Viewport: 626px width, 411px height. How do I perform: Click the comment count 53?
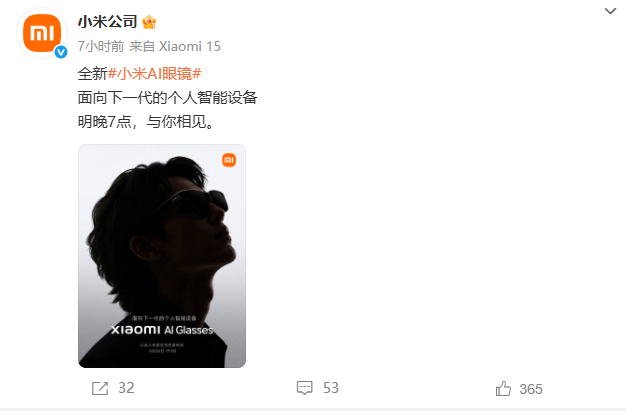click(x=331, y=388)
